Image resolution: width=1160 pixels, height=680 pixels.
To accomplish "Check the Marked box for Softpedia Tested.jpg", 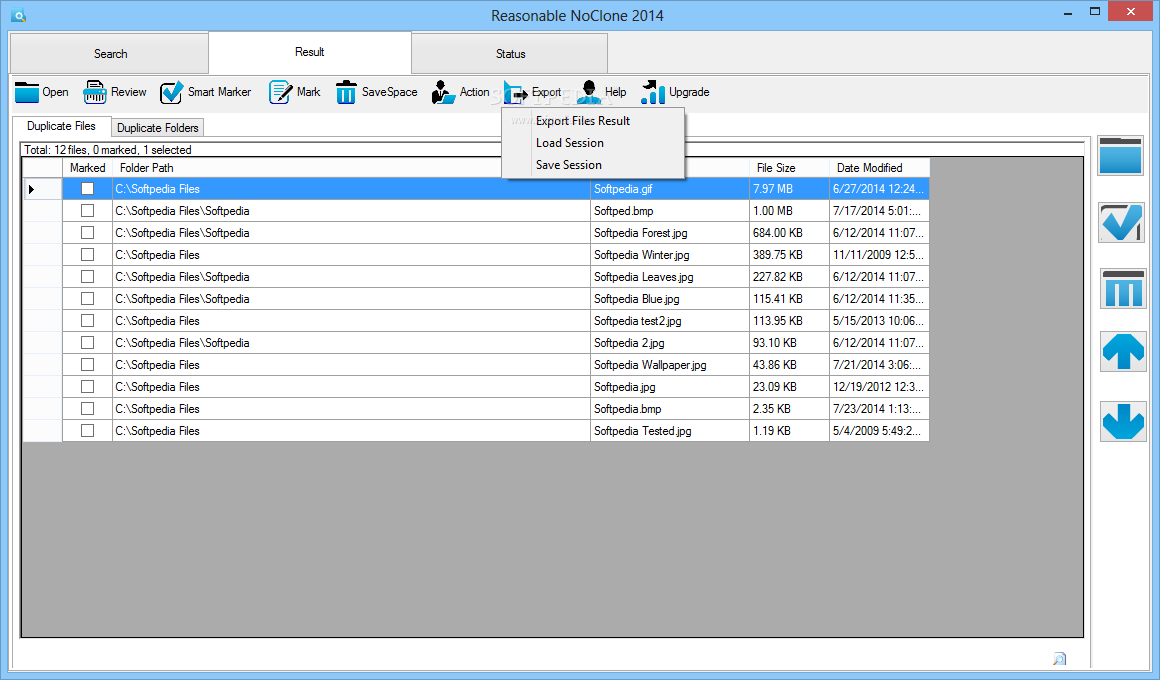I will (x=87, y=431).
